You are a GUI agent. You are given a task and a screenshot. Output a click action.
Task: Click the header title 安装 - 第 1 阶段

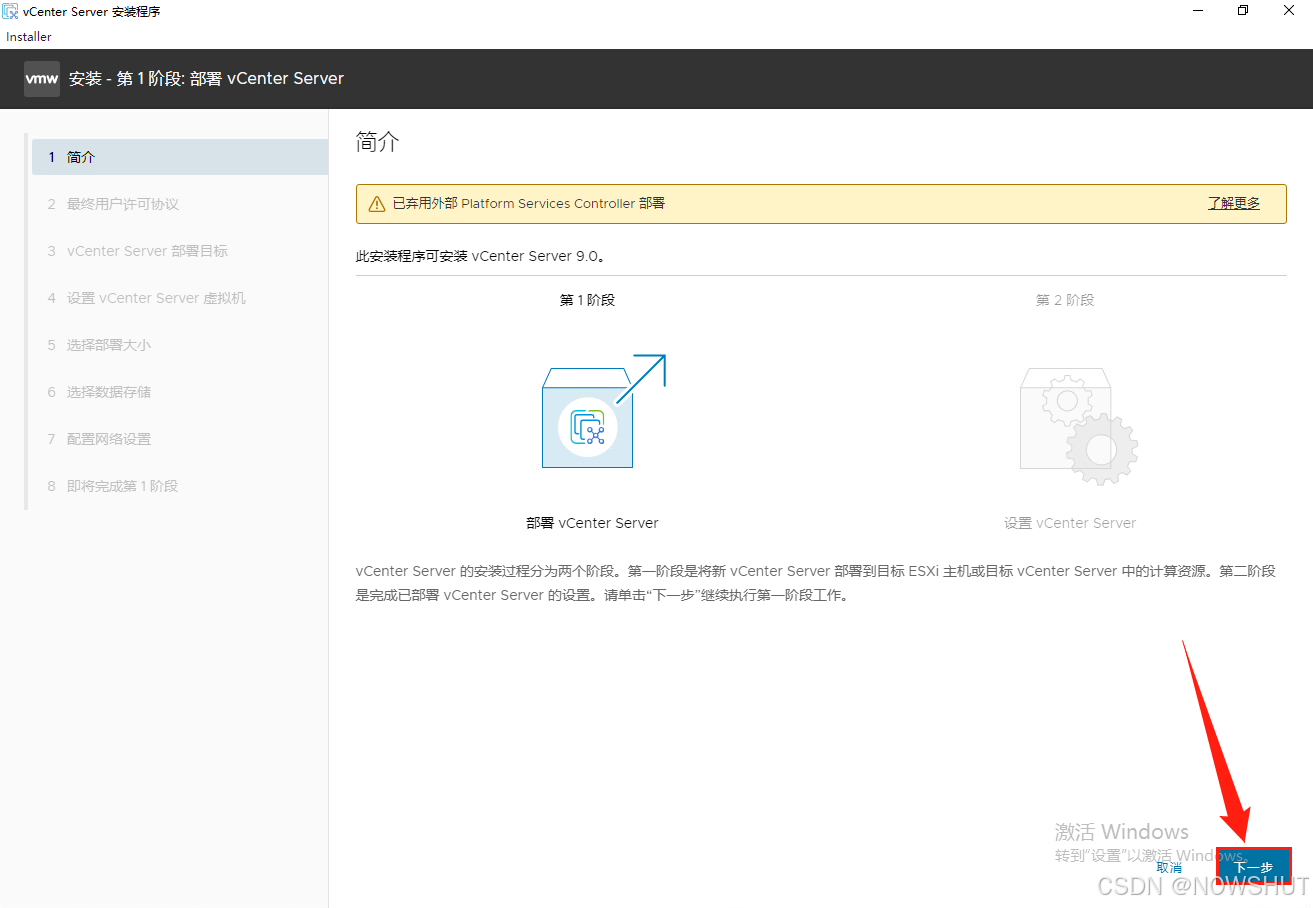click(x=206, y=78)
